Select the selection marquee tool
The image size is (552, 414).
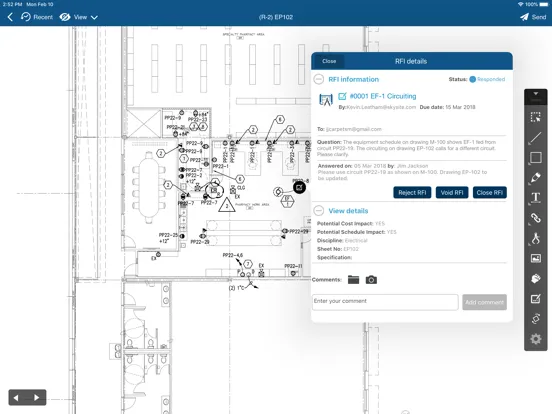tap(535, 117)
